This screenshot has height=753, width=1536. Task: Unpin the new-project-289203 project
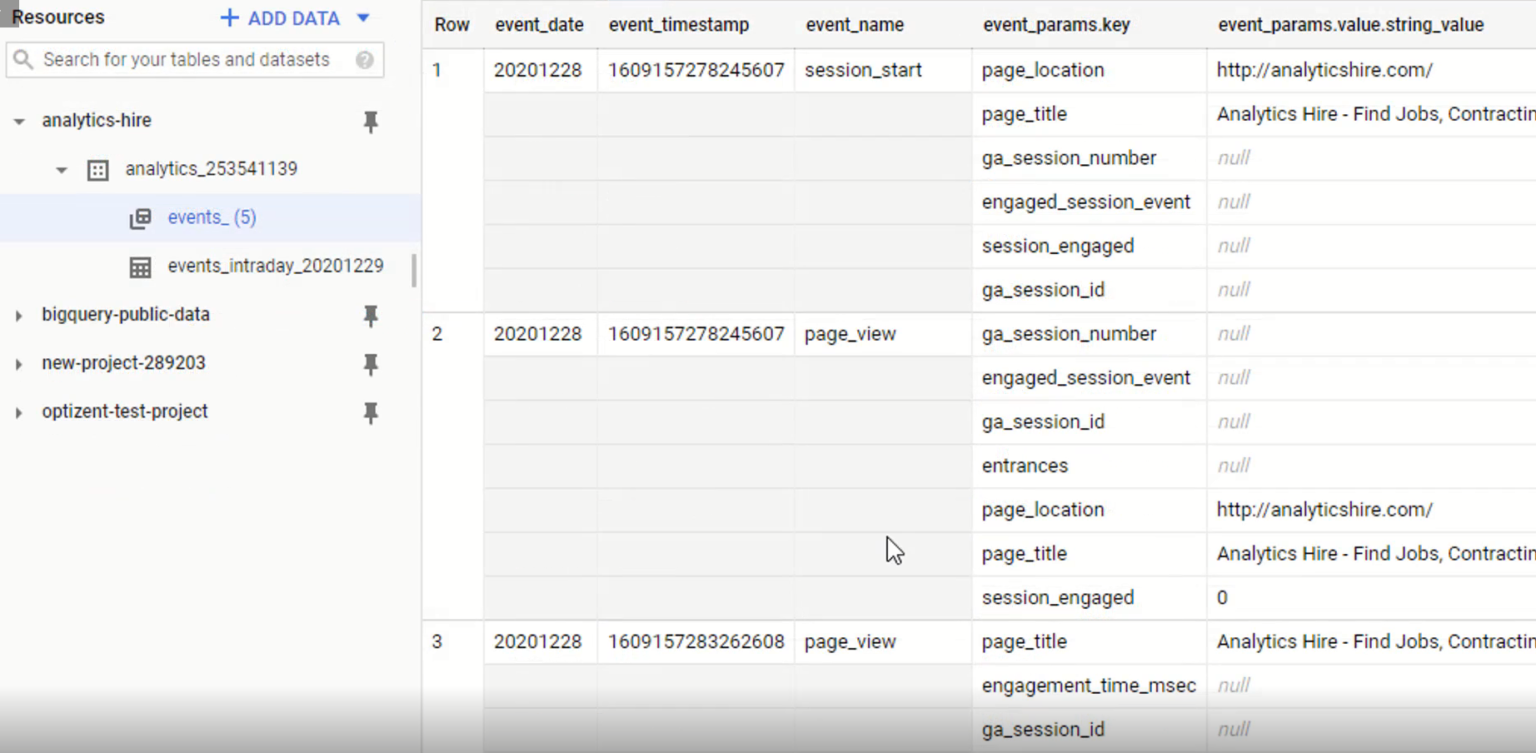pyautogui.click(x=371, y=364)
